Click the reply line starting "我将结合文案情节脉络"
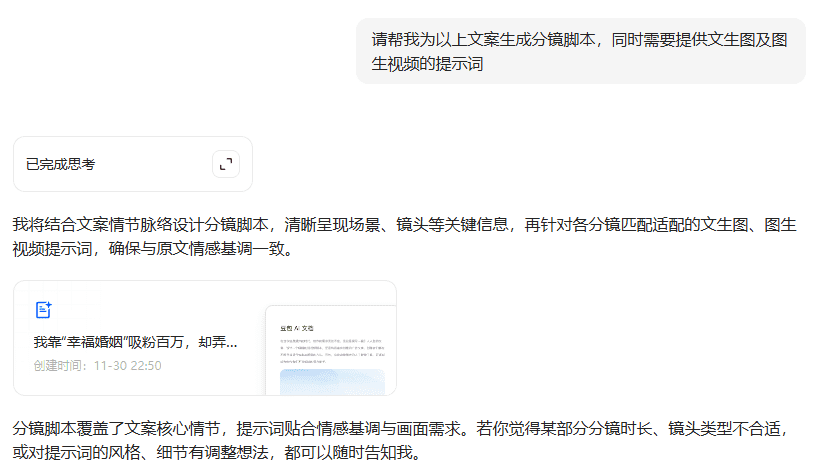Screen dimensions: 813x476 click(400, 225)
